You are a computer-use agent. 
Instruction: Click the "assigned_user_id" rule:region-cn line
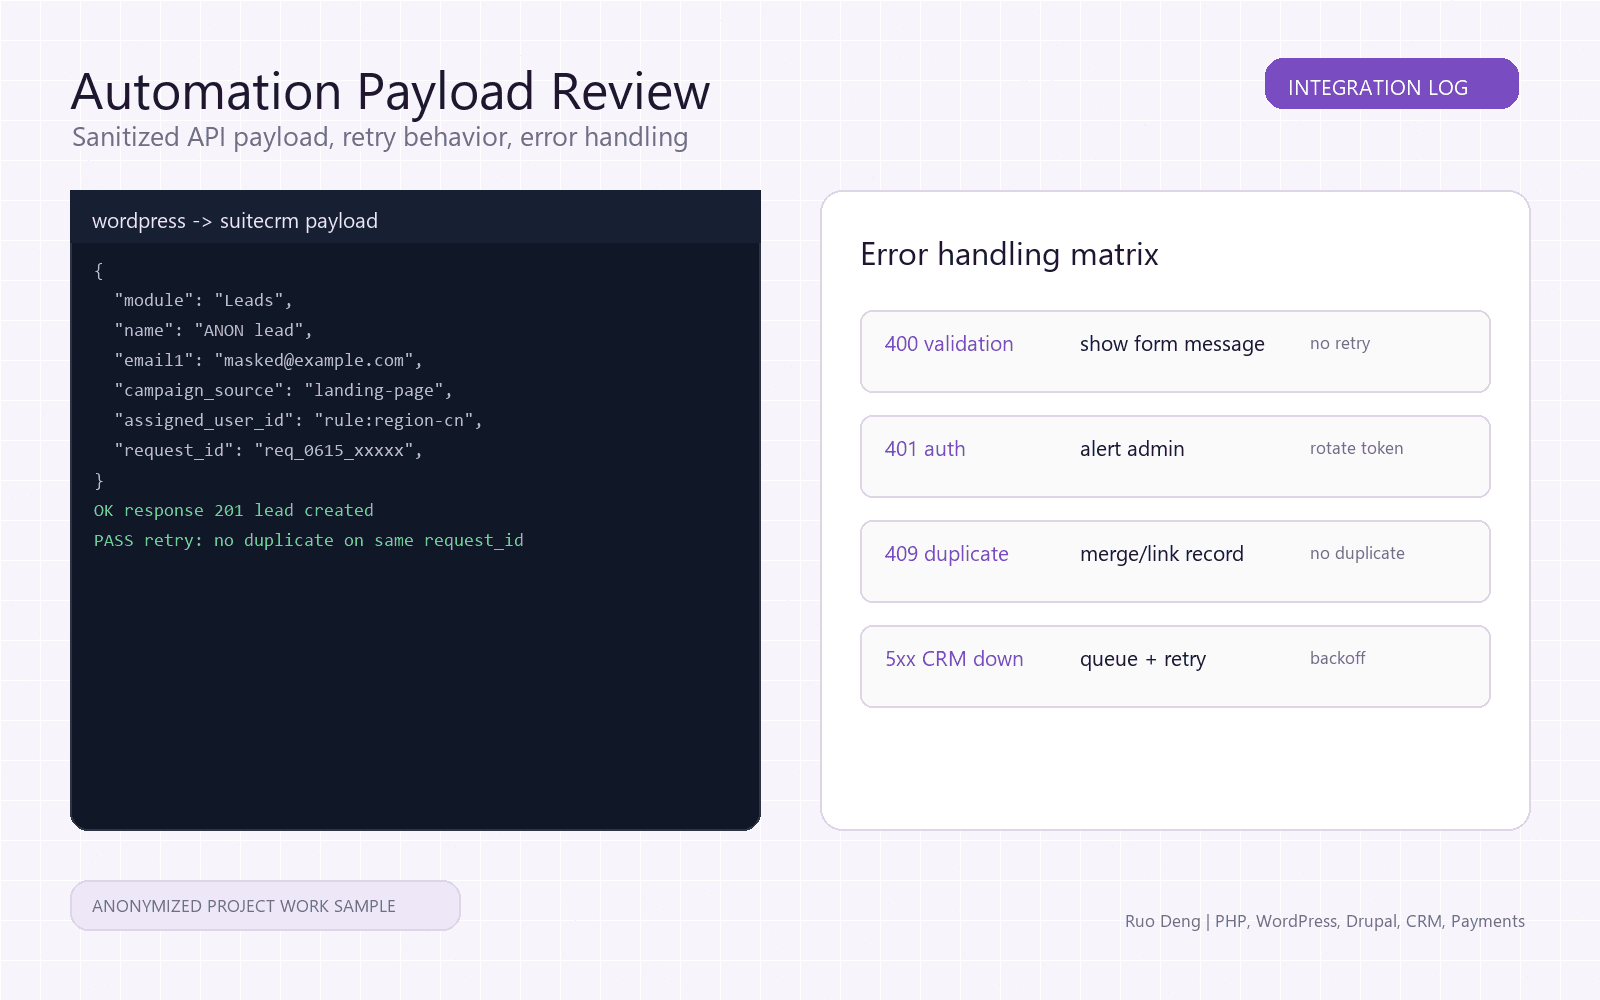[x=298, y=420]
